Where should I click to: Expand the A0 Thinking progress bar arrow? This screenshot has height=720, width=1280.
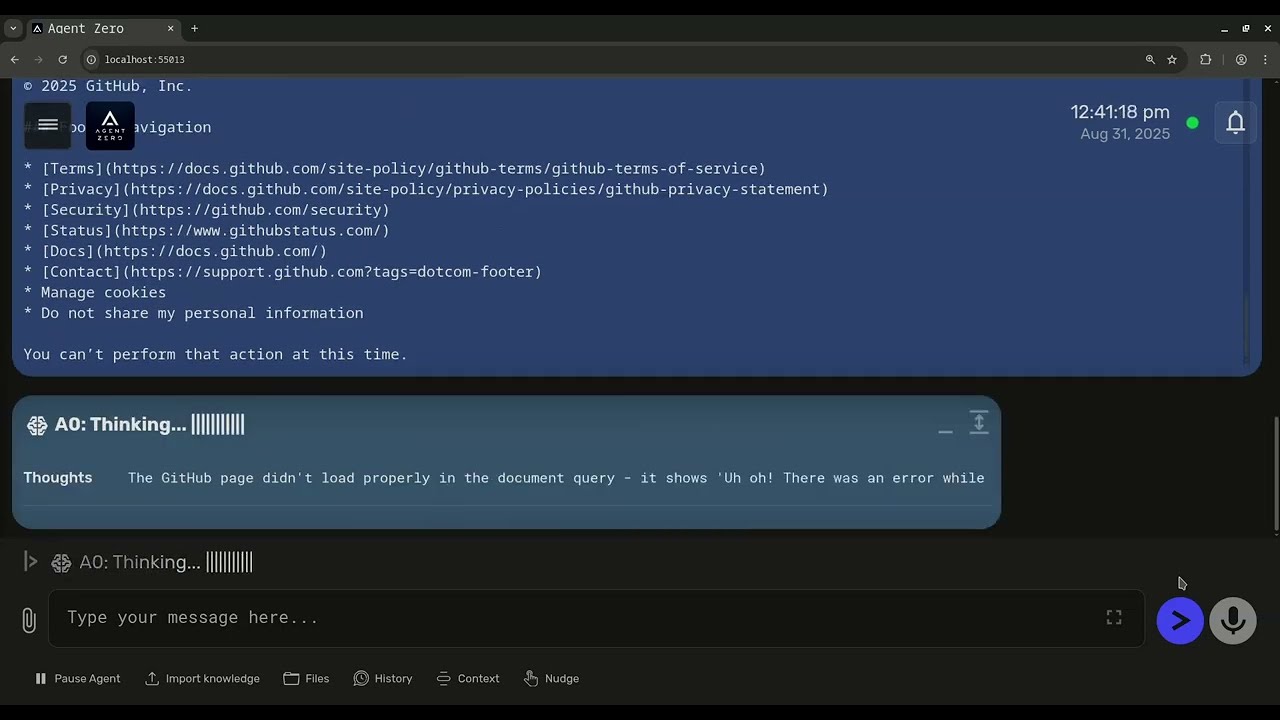(x=31, y=562)
